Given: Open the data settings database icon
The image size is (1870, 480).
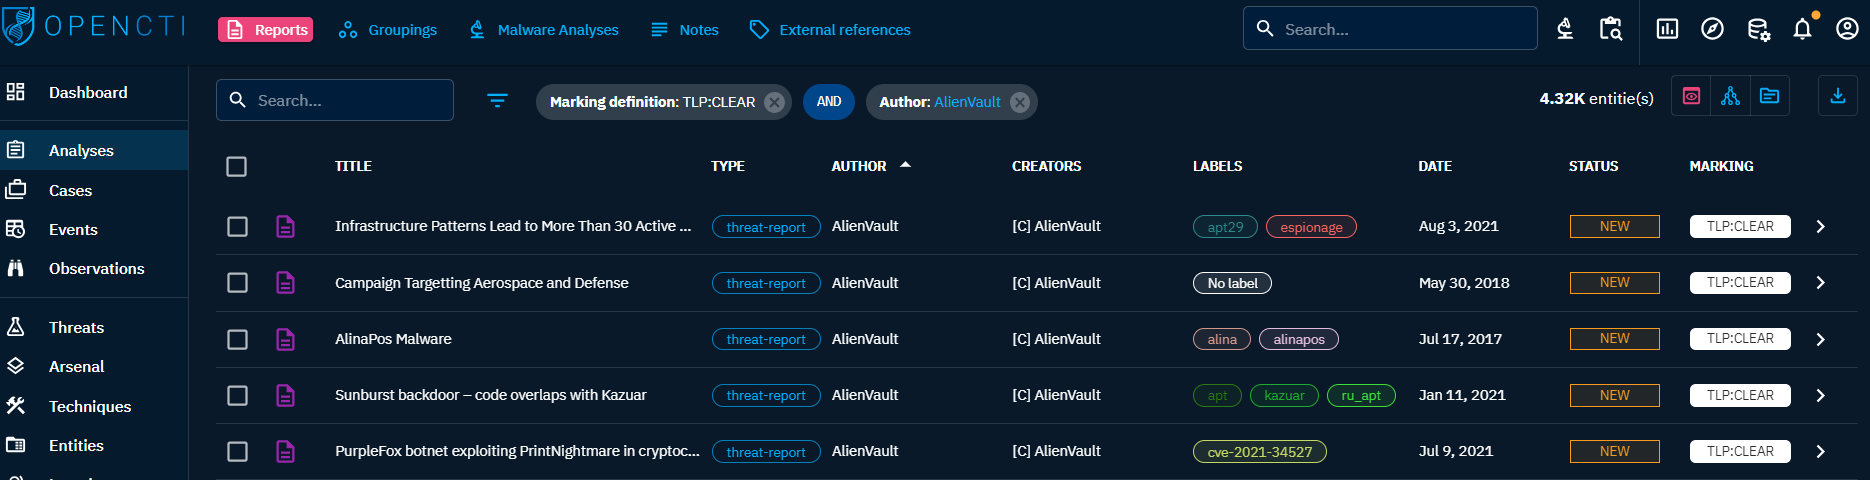Looking at the screenshot, I should (1758, 29).
